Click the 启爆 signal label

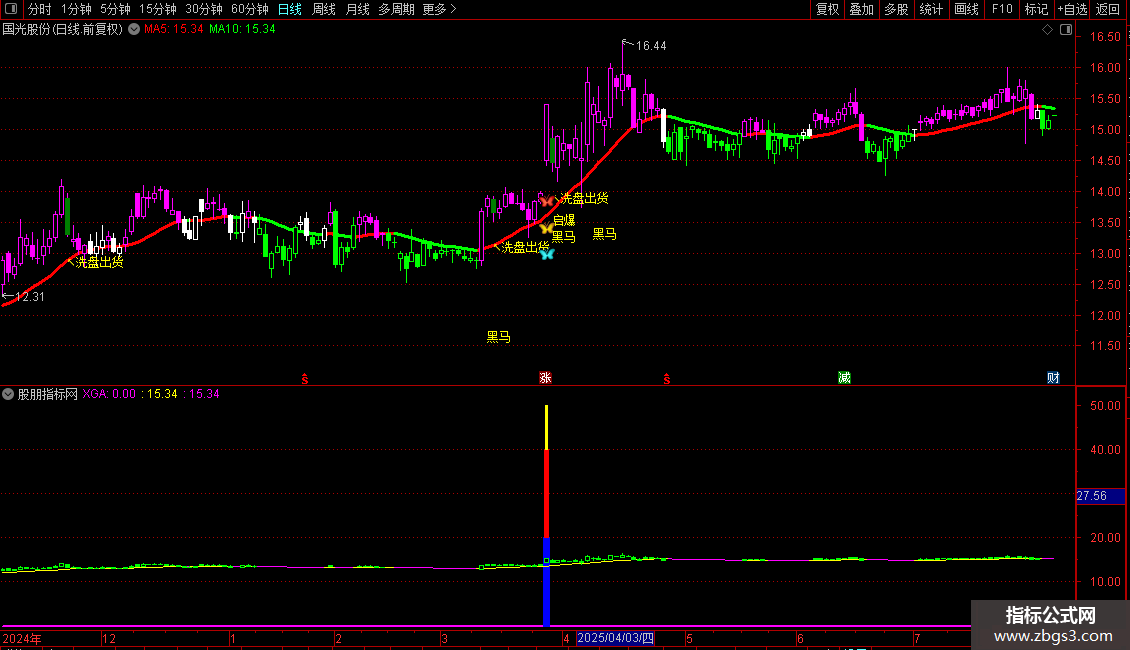coord(564,221)
